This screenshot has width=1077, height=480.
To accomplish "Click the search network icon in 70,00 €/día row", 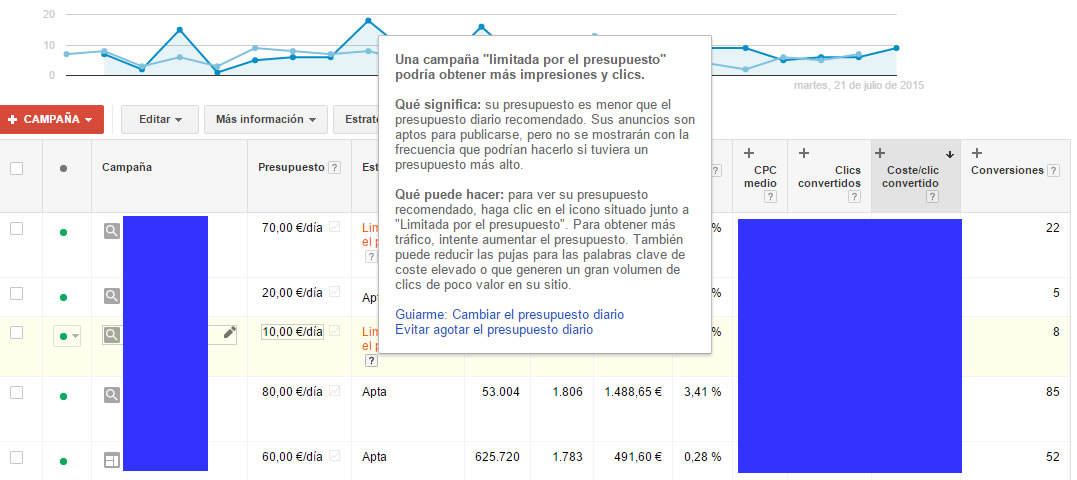I will click(112, 231).
